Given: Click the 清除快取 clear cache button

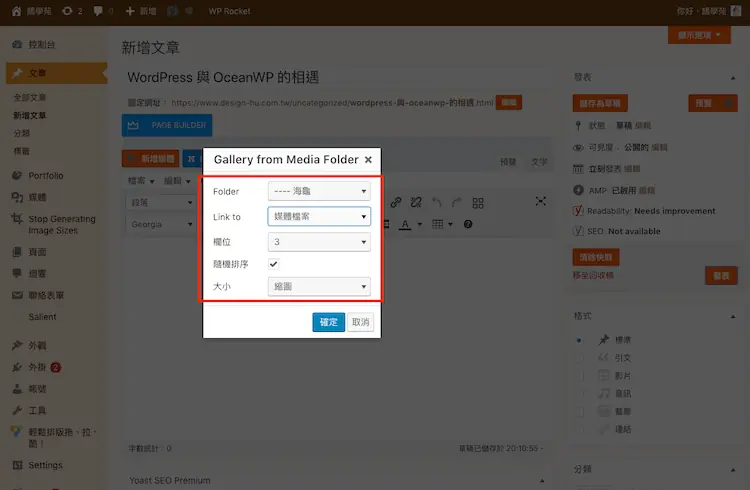Looking at the screenshot, I should click(x=596, y=257).
